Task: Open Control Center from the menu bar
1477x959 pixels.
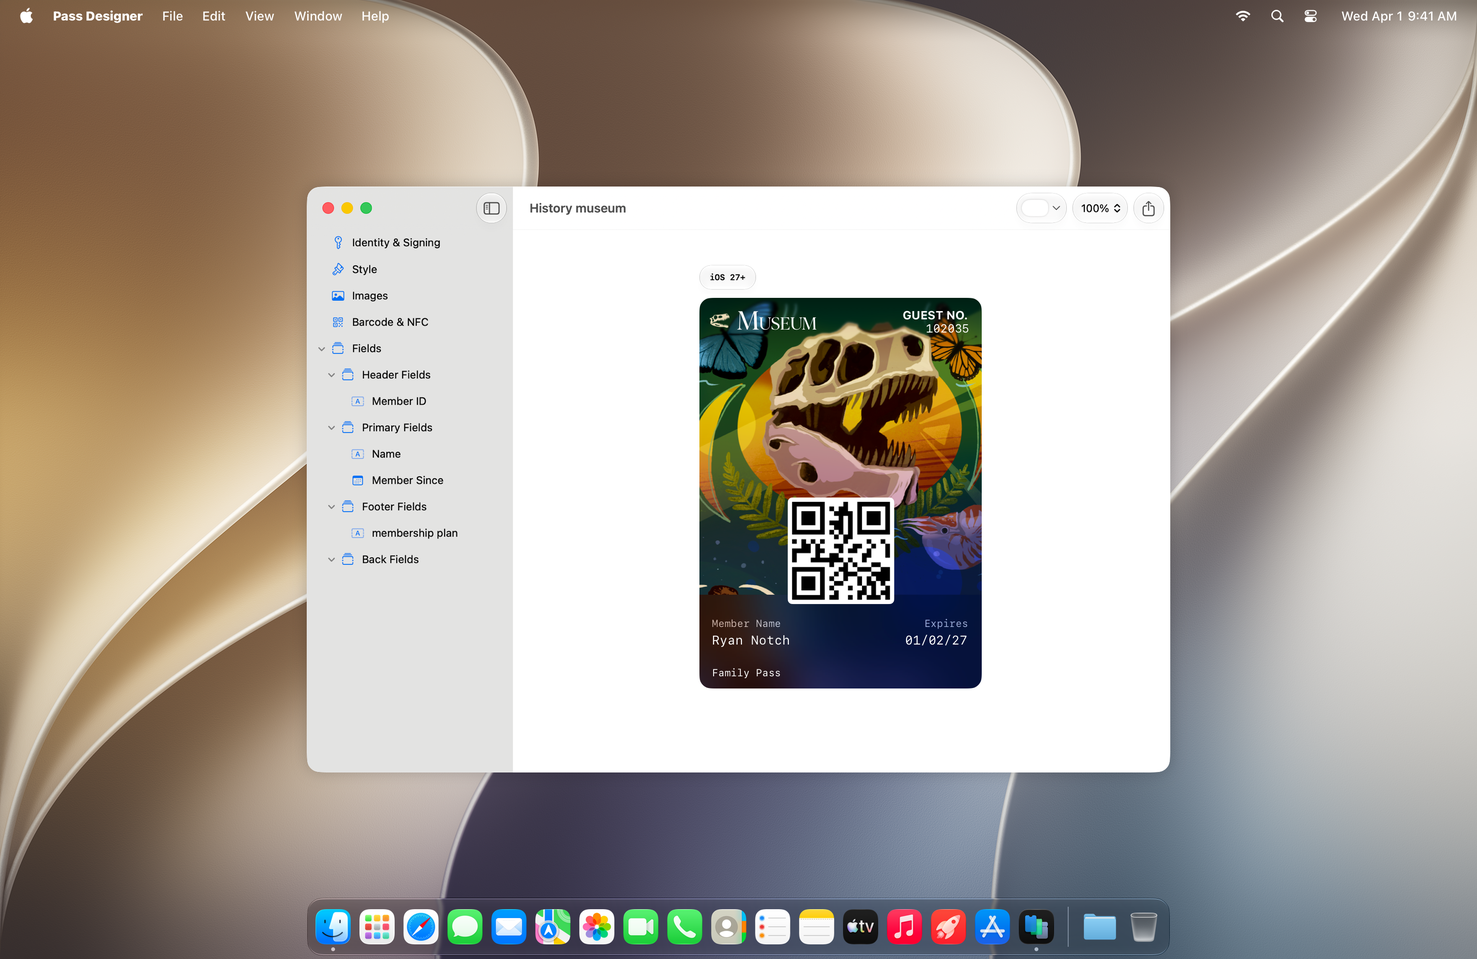Action: click(x=1310, y=16)
